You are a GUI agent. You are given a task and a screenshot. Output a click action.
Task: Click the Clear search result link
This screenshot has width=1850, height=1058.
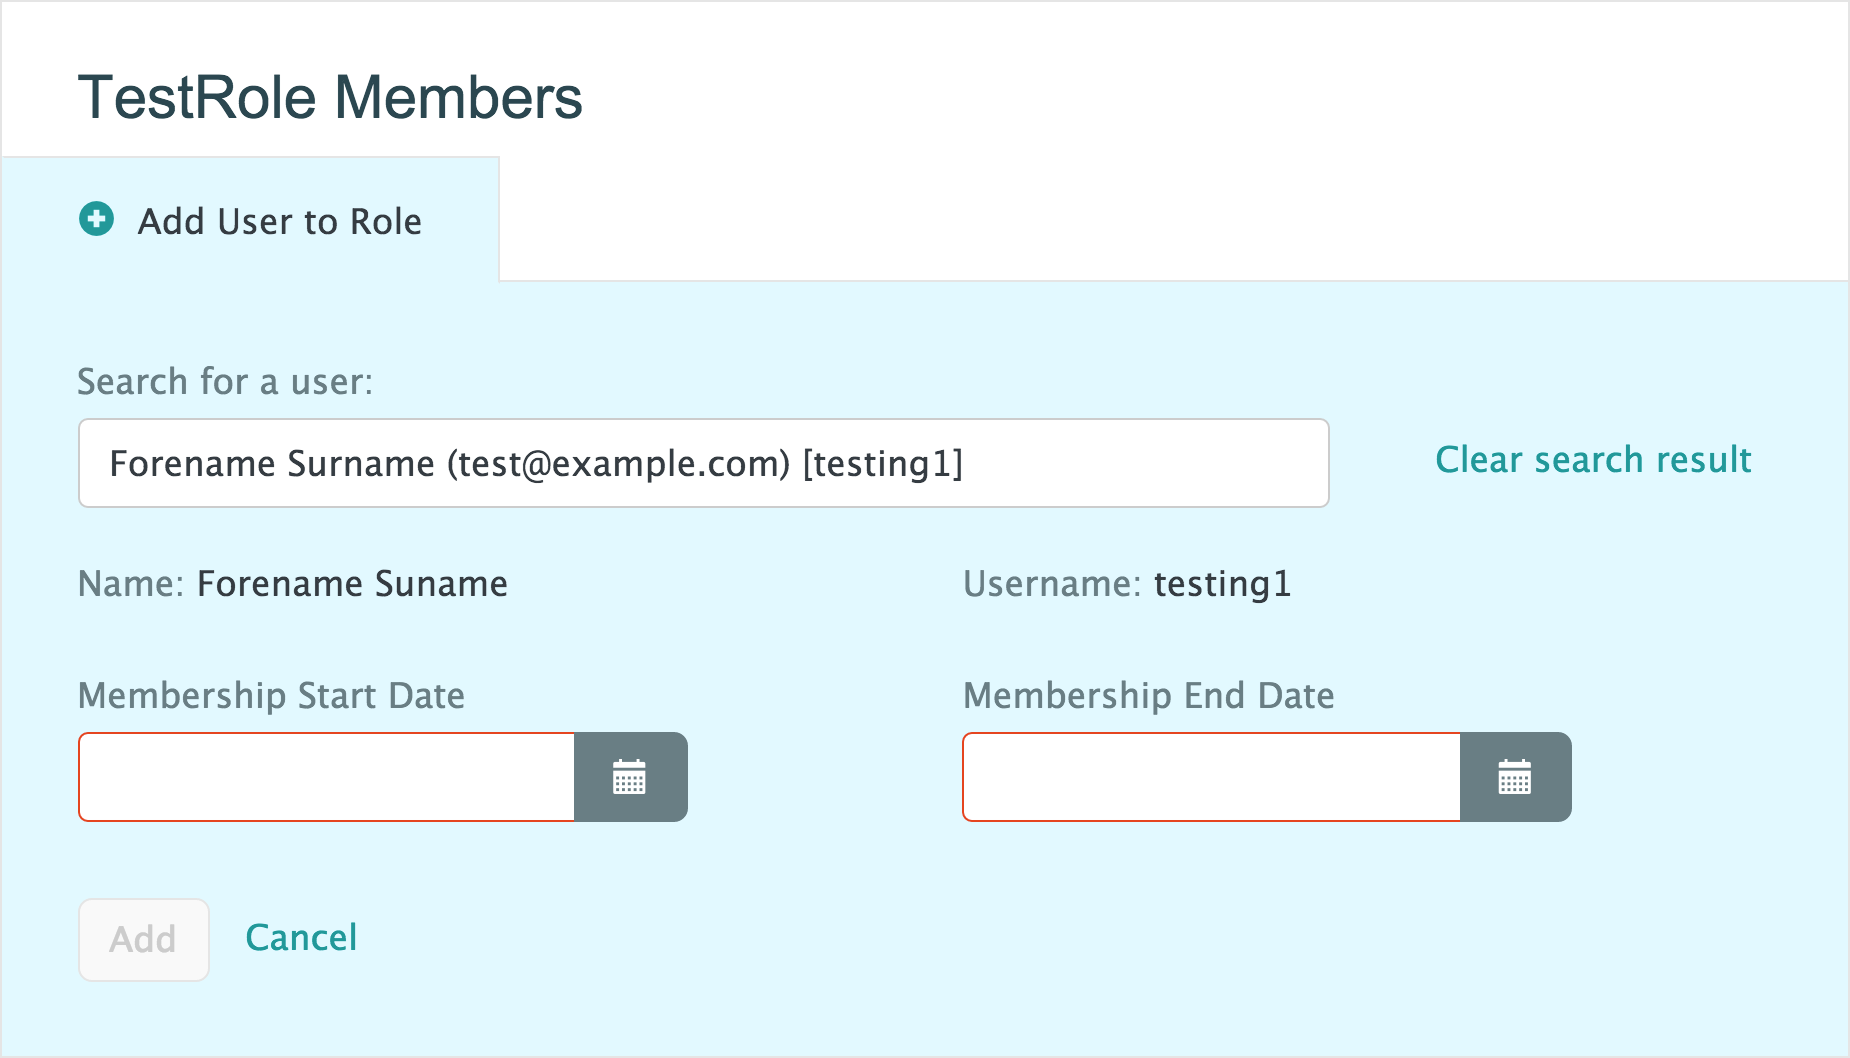[1593, 460]
